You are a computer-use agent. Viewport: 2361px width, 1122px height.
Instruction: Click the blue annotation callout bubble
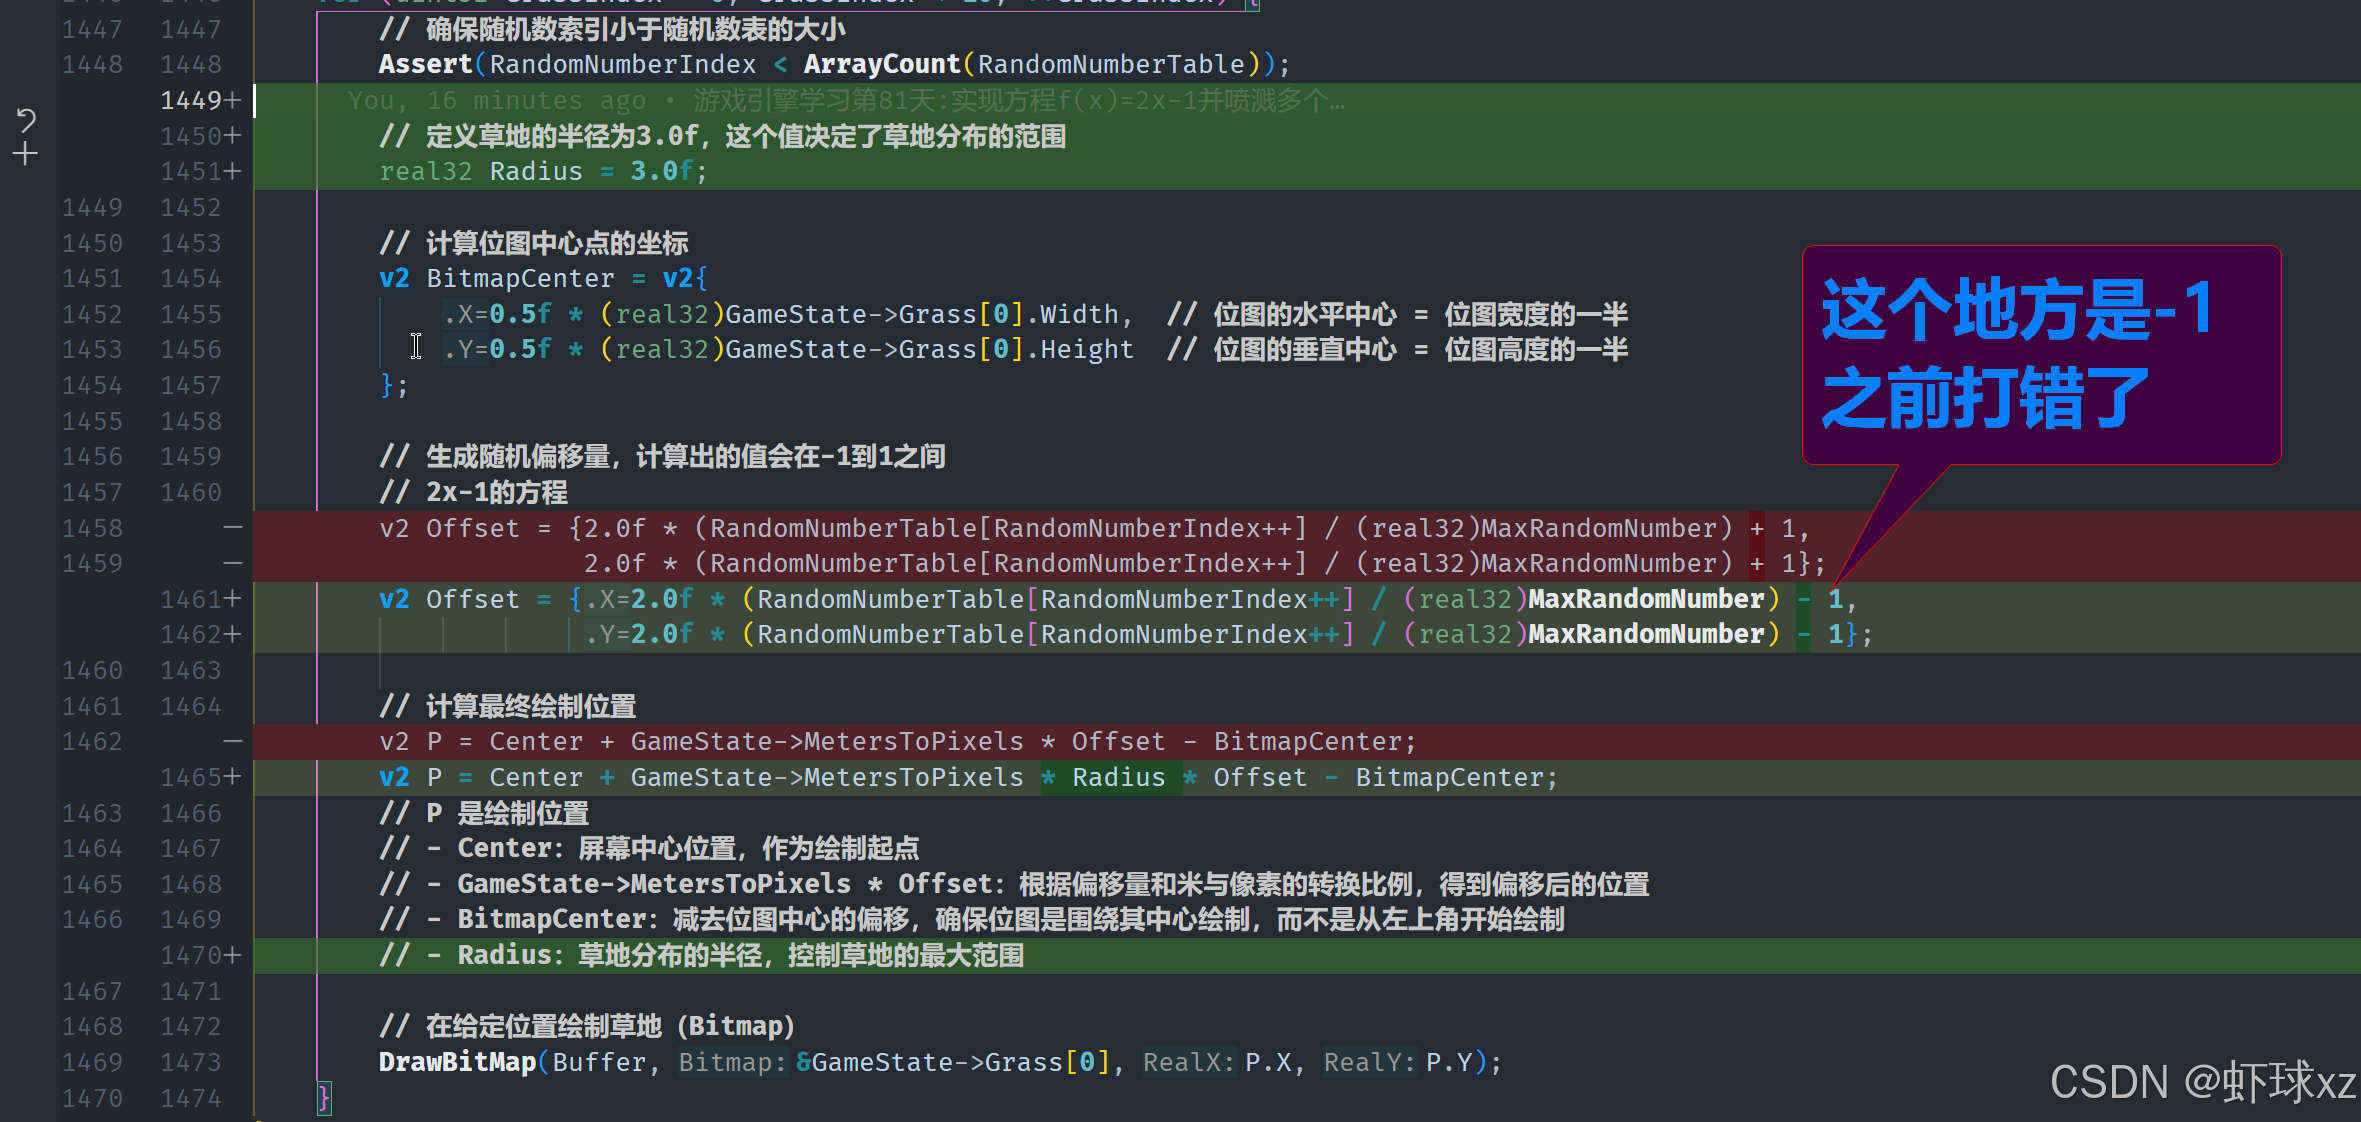tap(2040, 354)
